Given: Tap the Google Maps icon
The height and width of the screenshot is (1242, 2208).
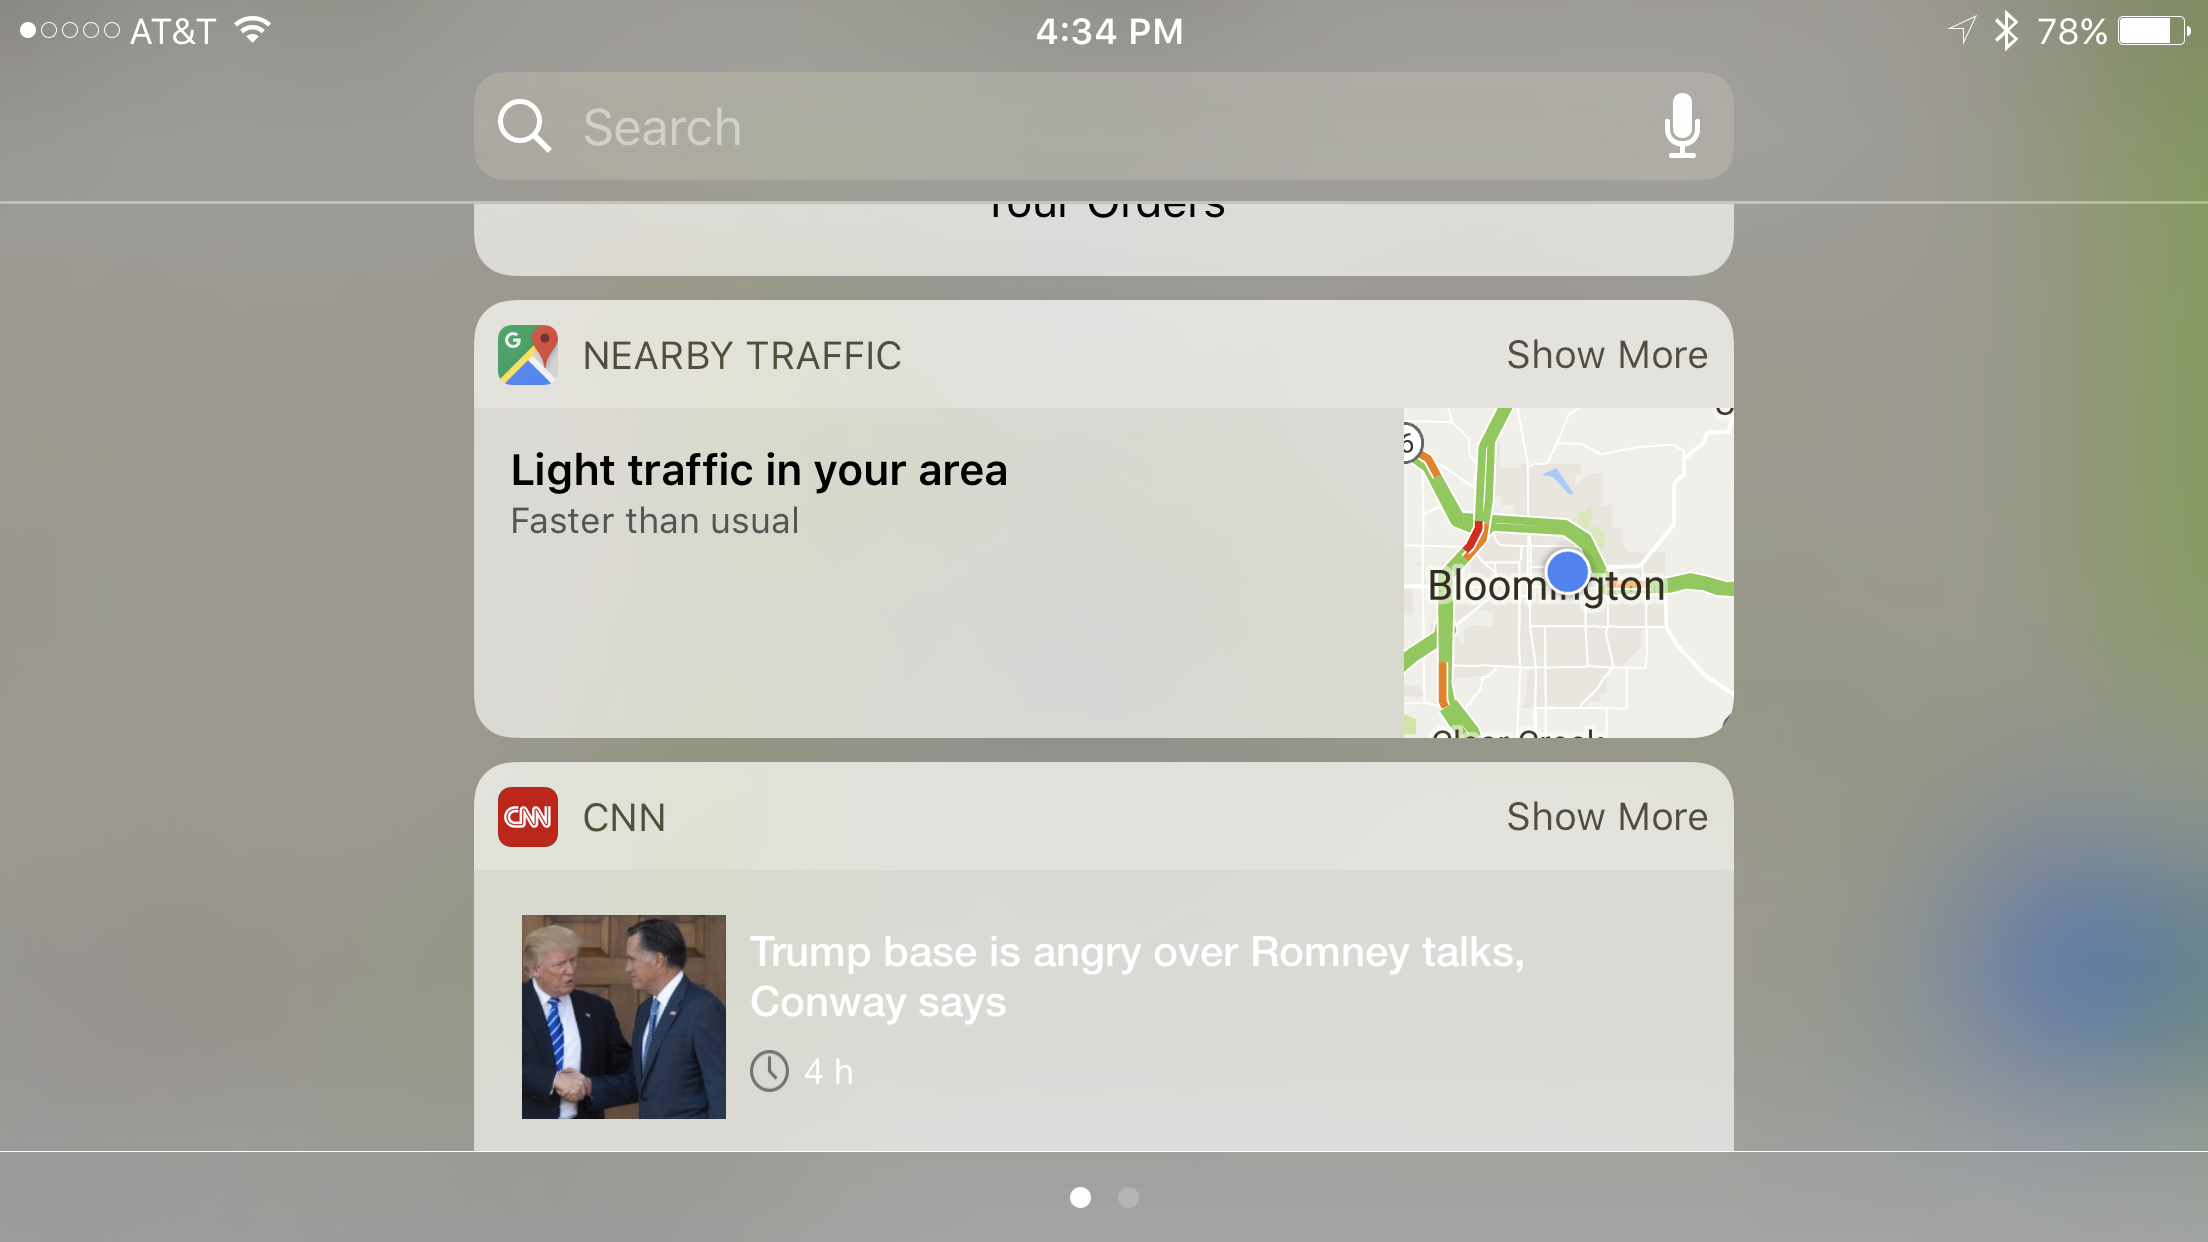Looking at the screenshot, I should (528, 353).
